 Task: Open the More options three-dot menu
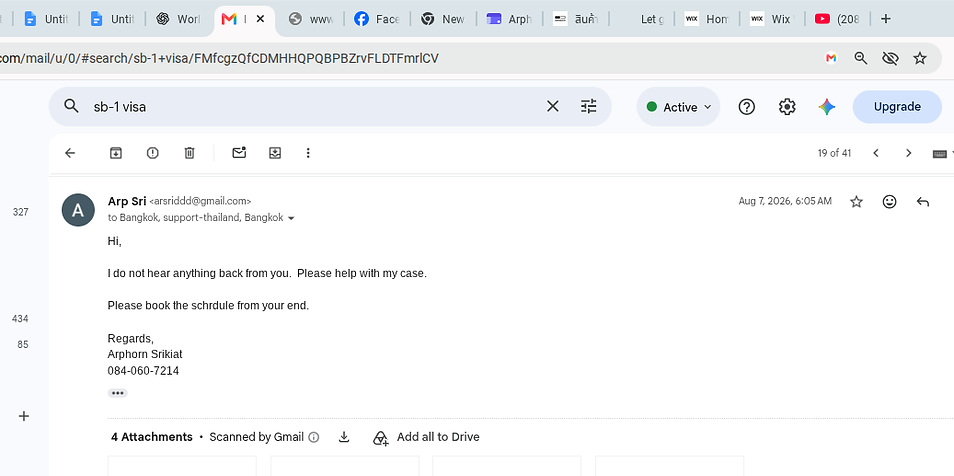pos(308,153)
